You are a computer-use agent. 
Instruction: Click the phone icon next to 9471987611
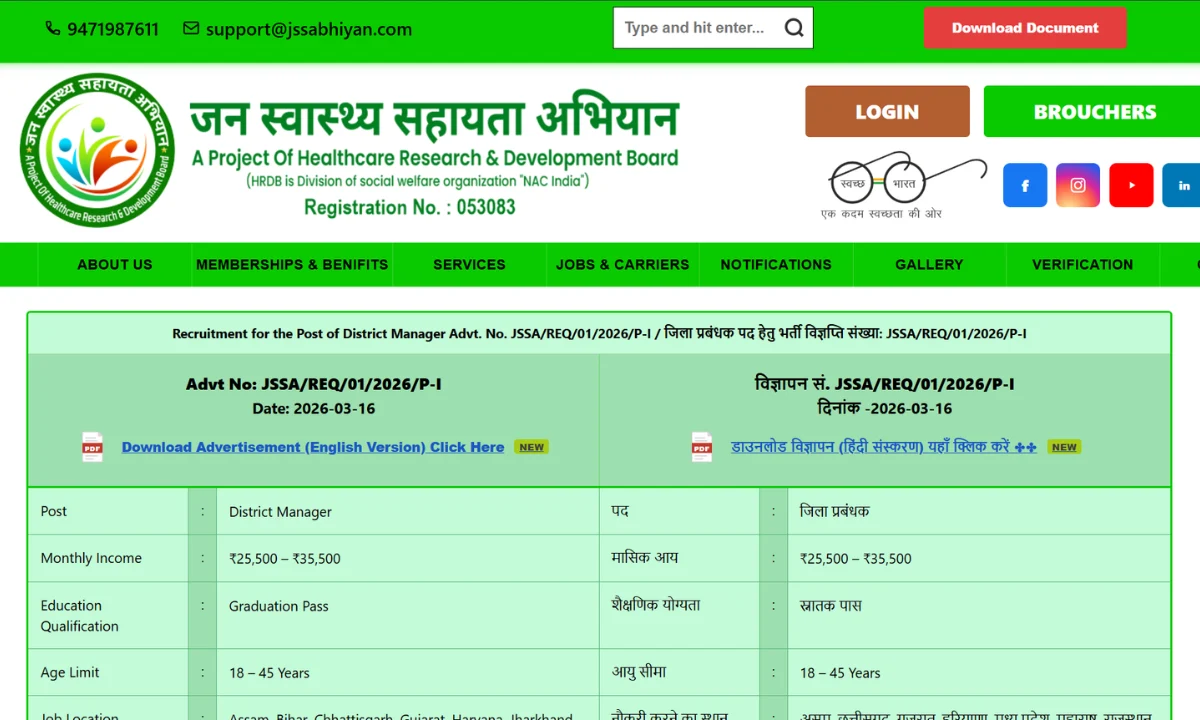(x=52, y=29)
